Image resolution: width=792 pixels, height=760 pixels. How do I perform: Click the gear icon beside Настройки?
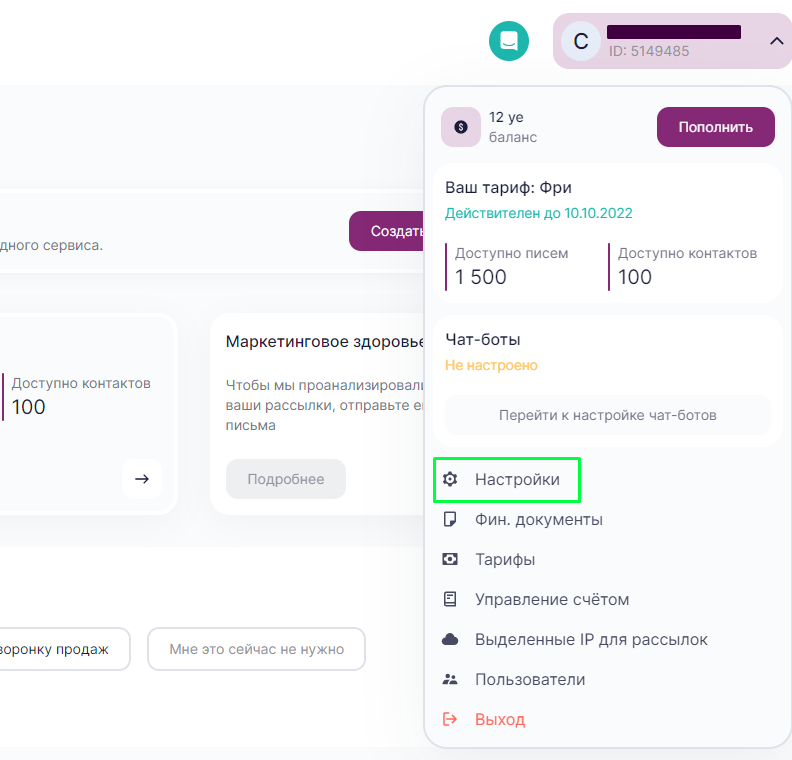click(x=450, y=480)
